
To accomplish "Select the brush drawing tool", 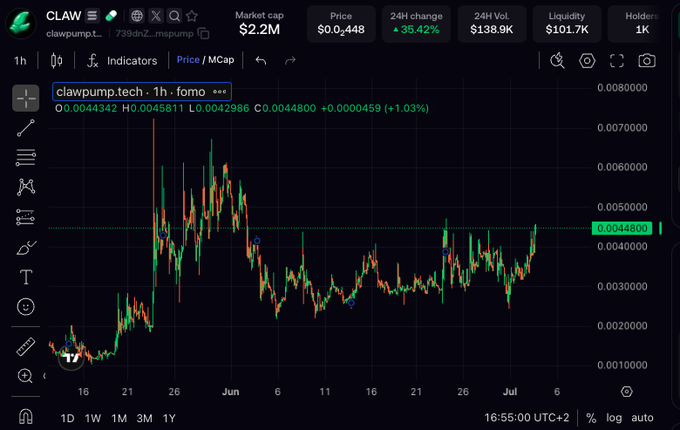I will point(26,248).
